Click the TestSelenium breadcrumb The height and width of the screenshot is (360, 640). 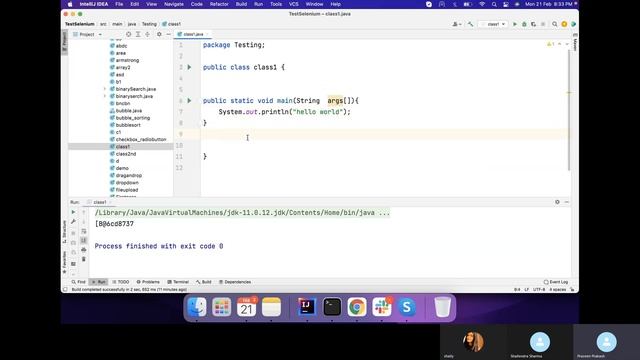click(80, 24)
